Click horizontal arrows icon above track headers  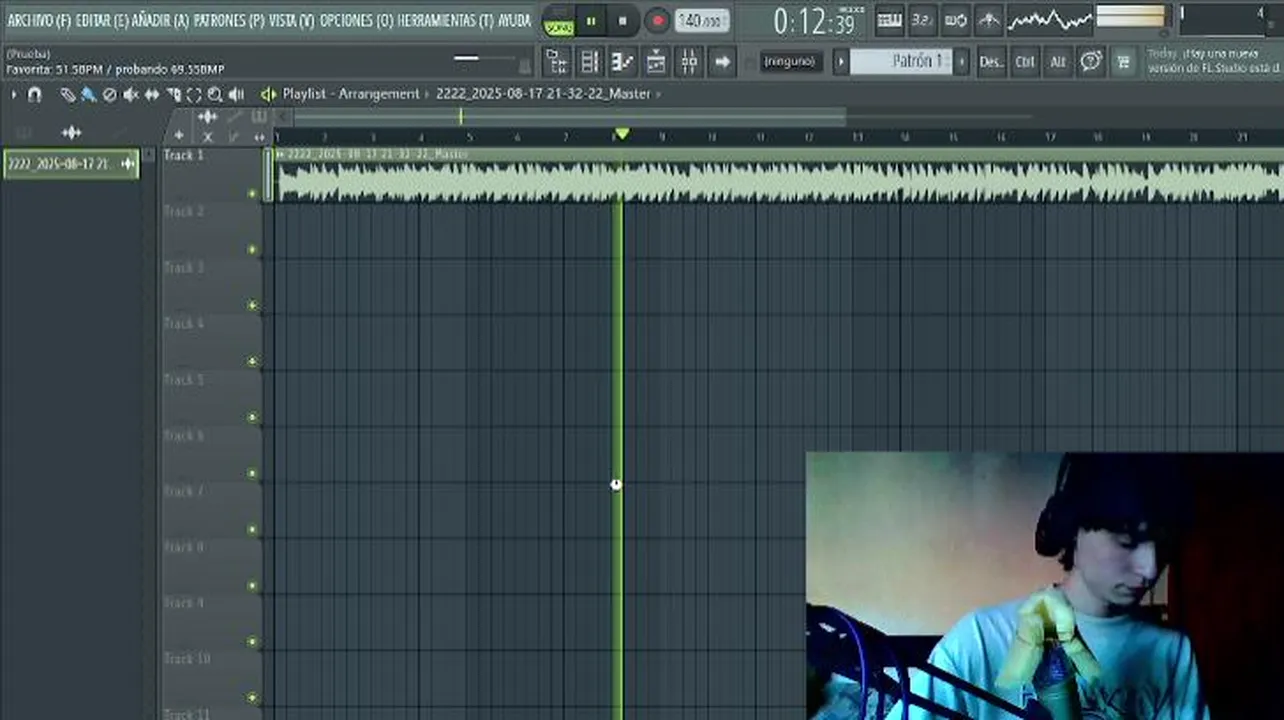point(259,136)
